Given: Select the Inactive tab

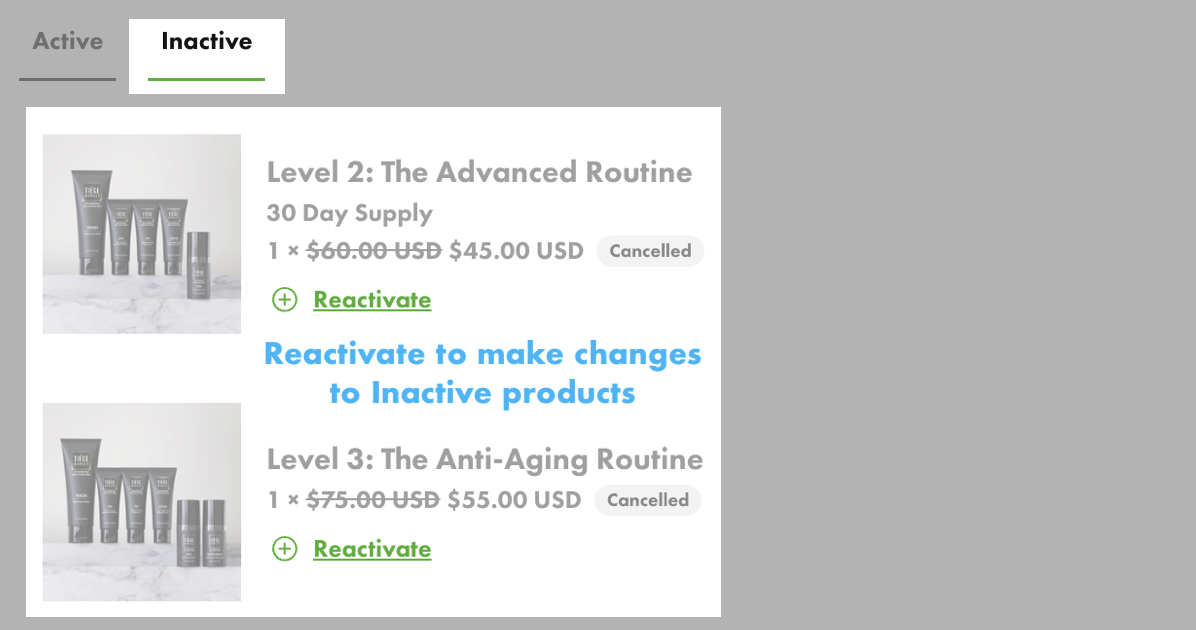Looking at the screenshot, I should click(x=207, y=42).
